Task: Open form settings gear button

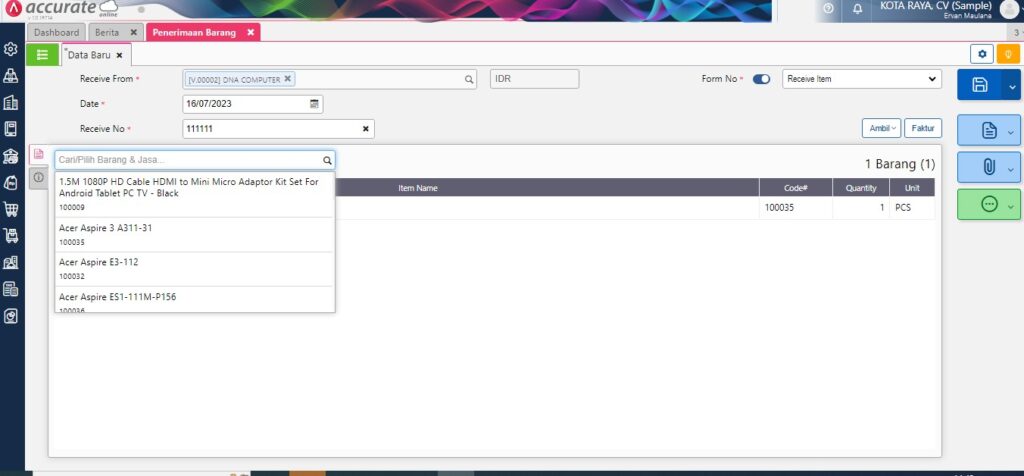Action: [x=982, y=54]
